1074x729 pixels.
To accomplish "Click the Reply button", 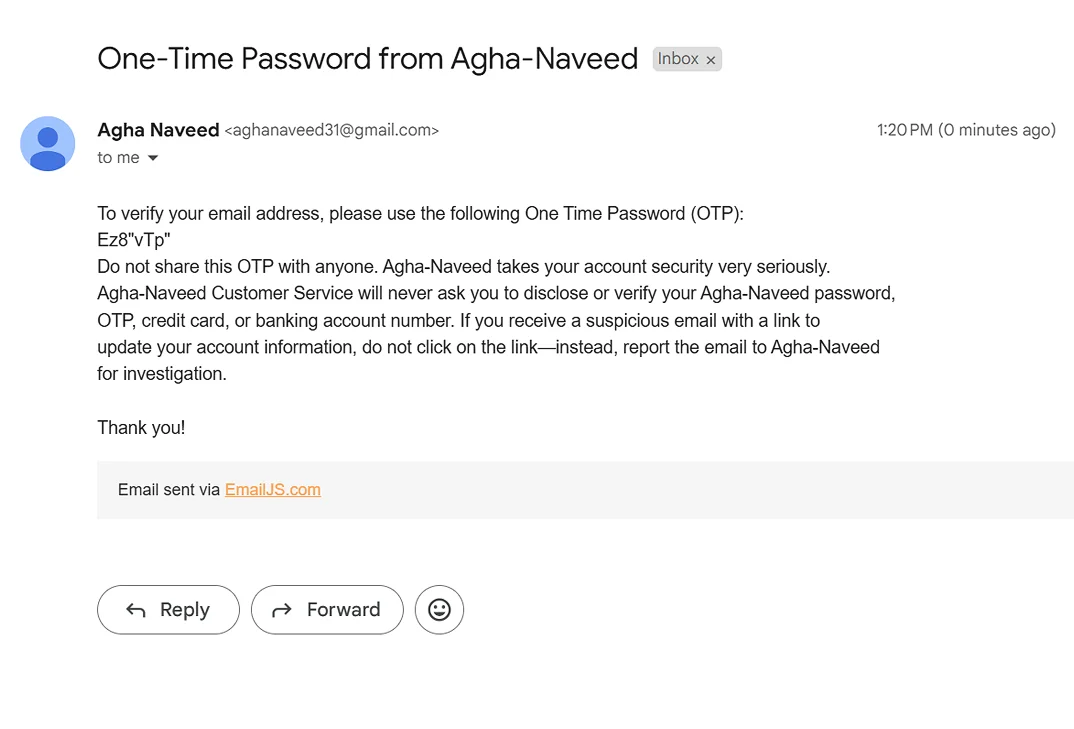I will click(x=168, y=610).
